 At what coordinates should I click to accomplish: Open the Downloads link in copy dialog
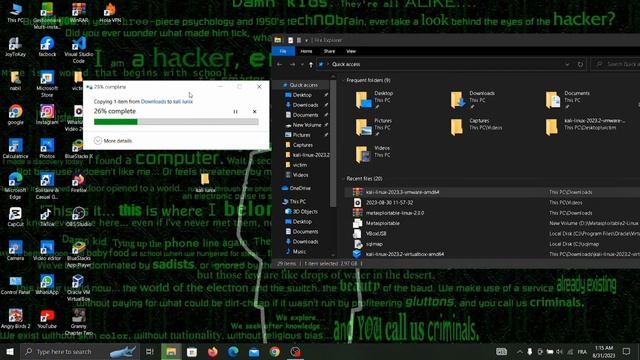coord(153,101)
